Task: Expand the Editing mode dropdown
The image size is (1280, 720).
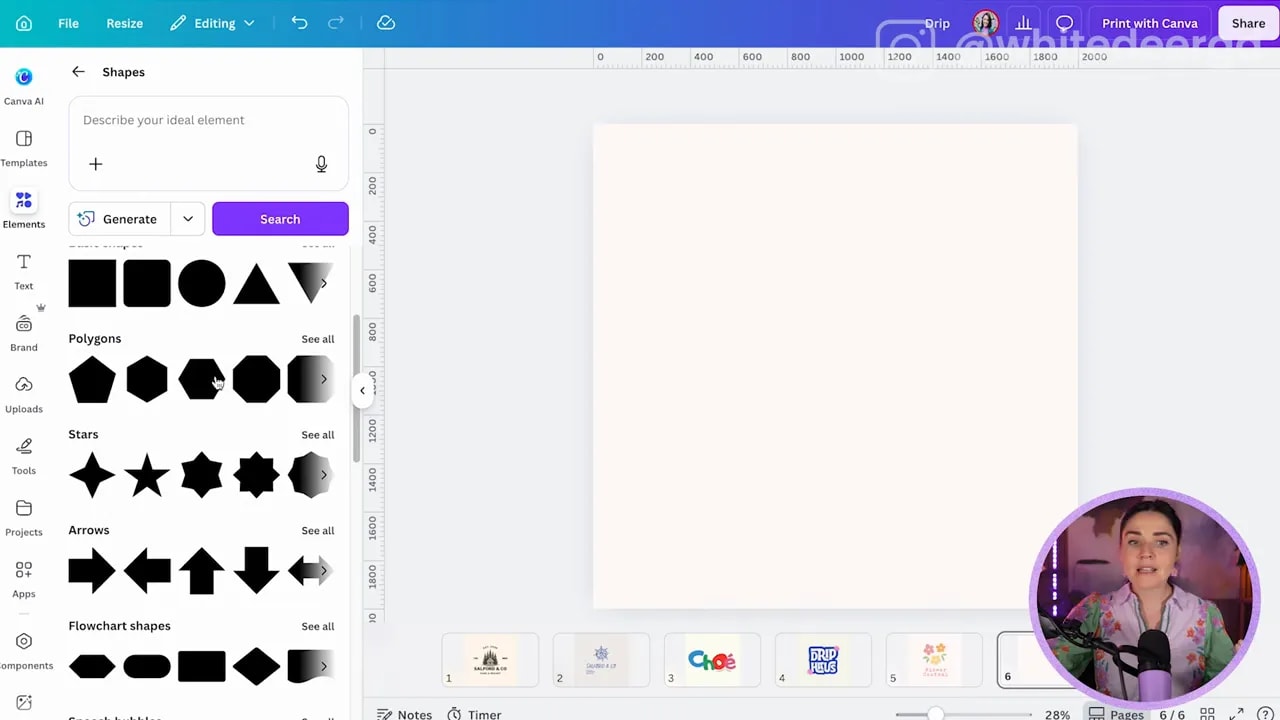Action: tap(212, 23)
